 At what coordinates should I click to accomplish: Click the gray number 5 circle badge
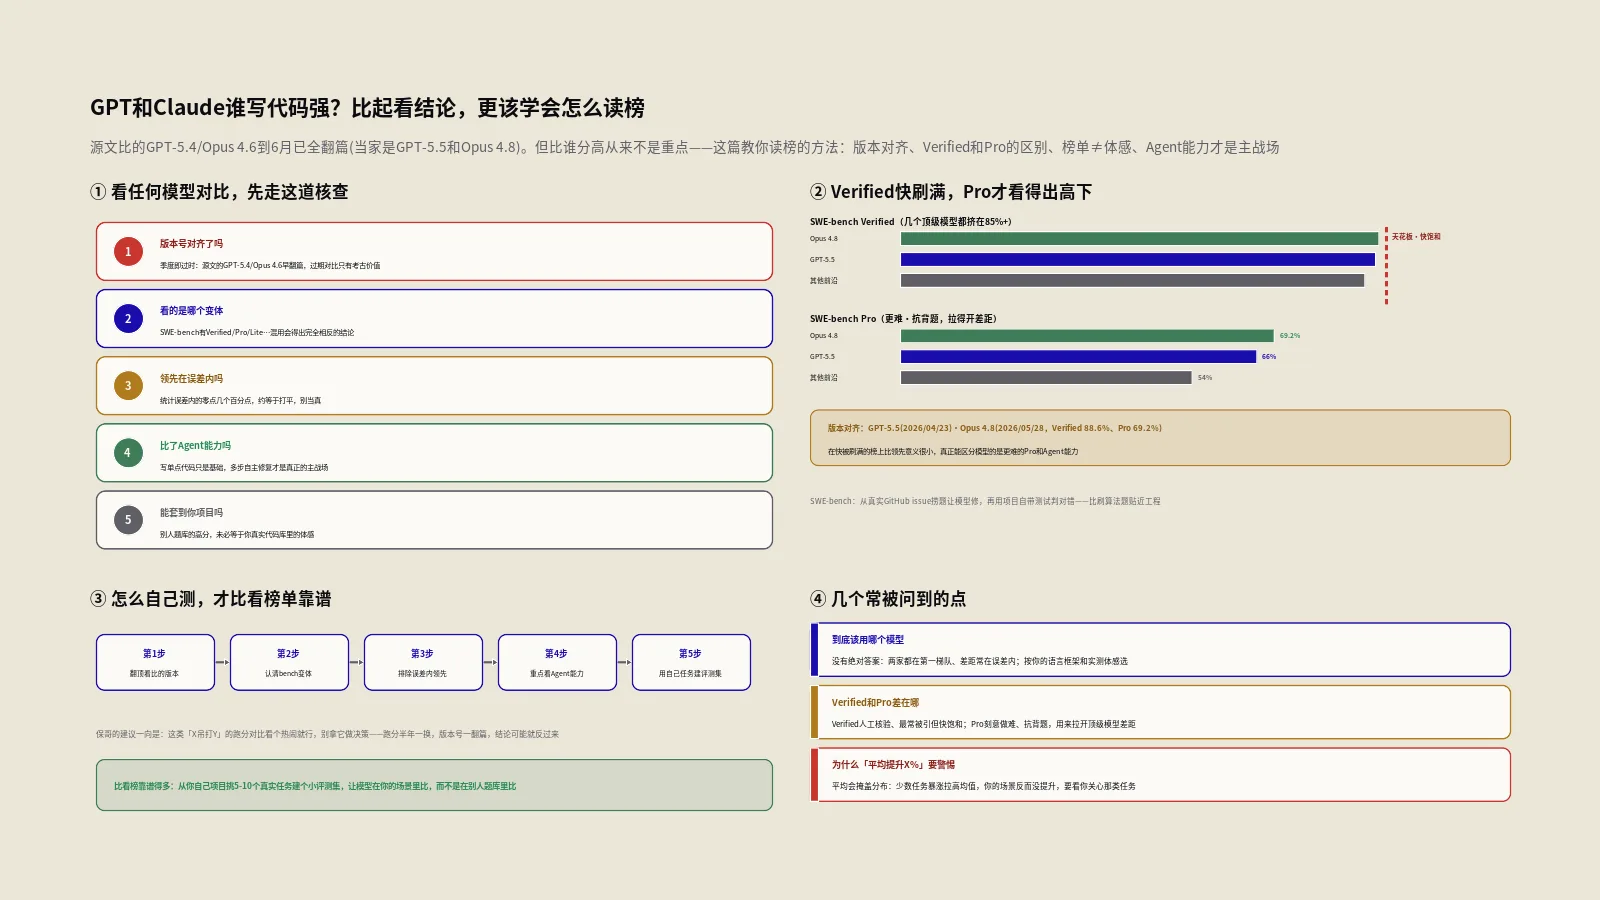click(128, 520)
